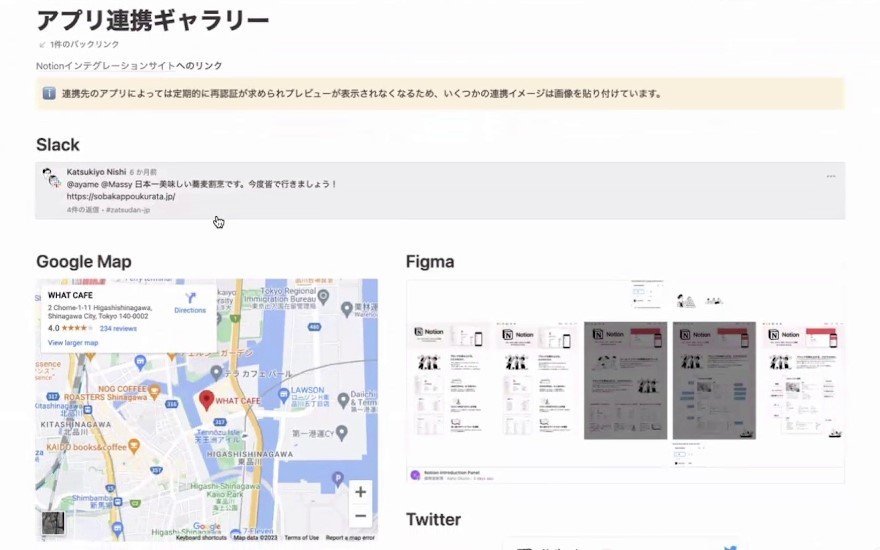Click the satellite view thumbnail on map

[x=53, y=523]
